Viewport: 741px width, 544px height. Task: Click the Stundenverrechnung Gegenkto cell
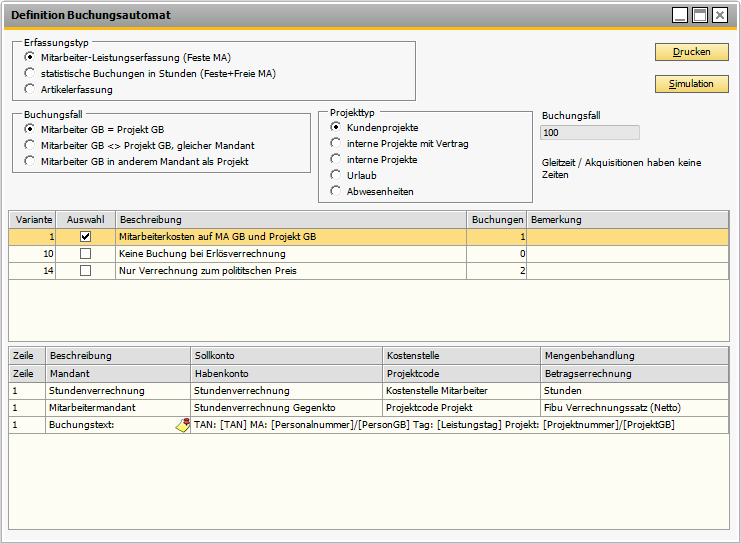point(286,407)
